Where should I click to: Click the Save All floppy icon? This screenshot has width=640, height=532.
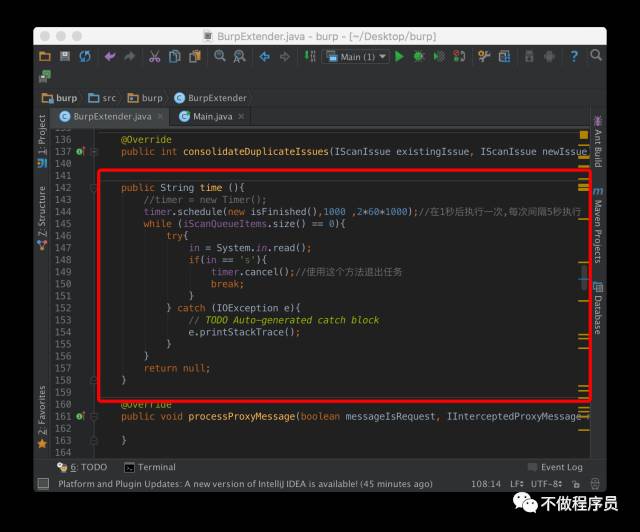pos(65,56)
